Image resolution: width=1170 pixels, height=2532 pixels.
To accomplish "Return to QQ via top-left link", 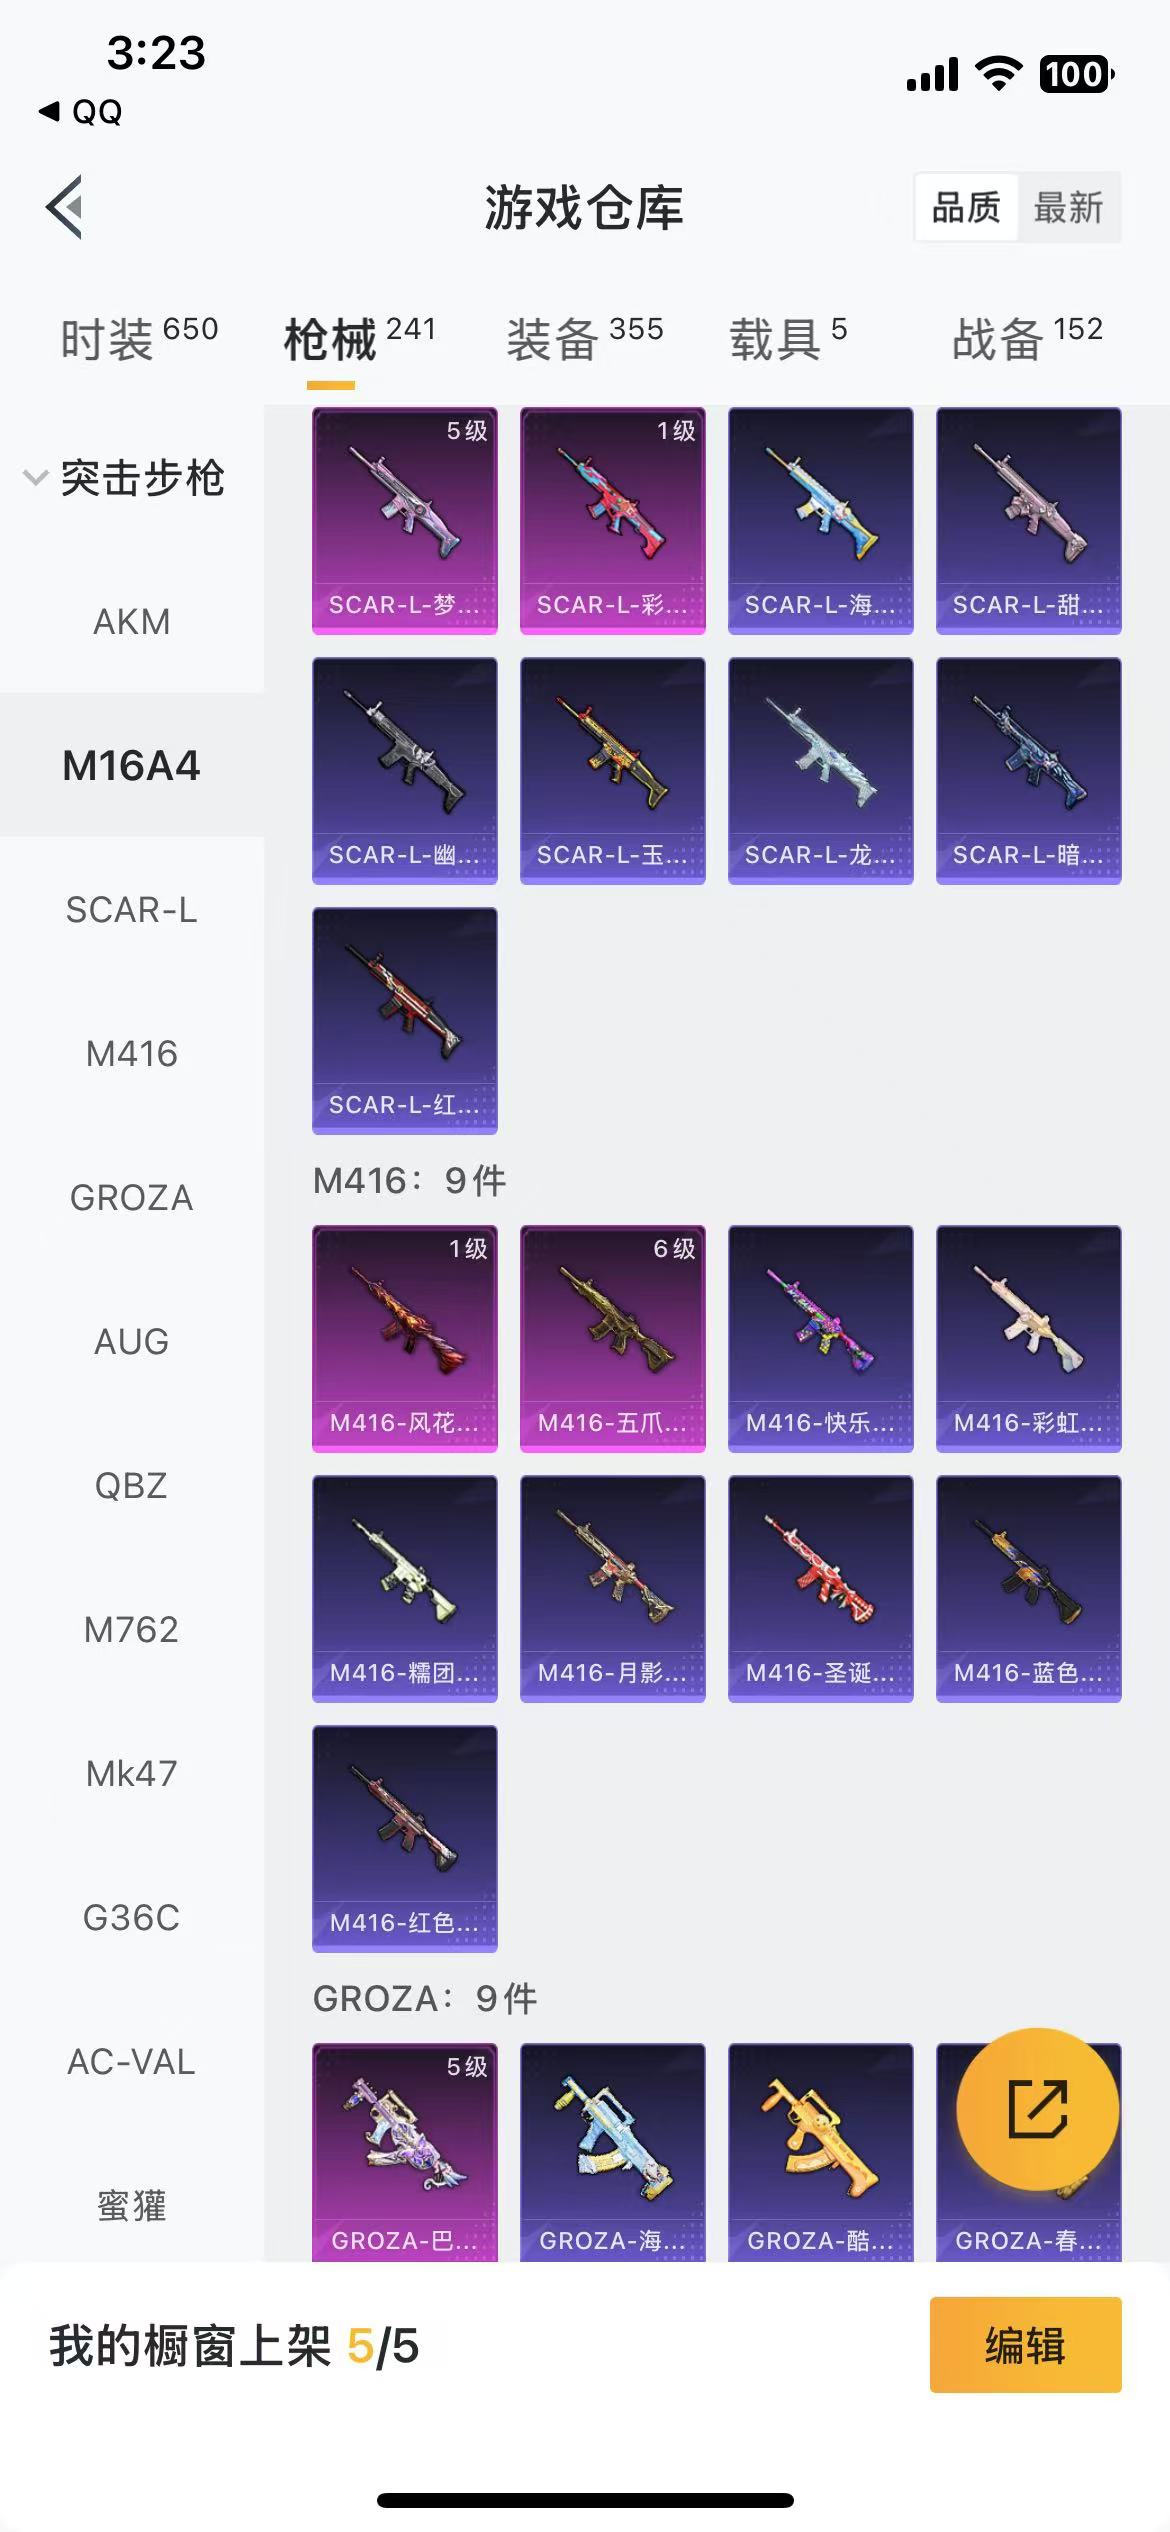I will coord(81,111).
